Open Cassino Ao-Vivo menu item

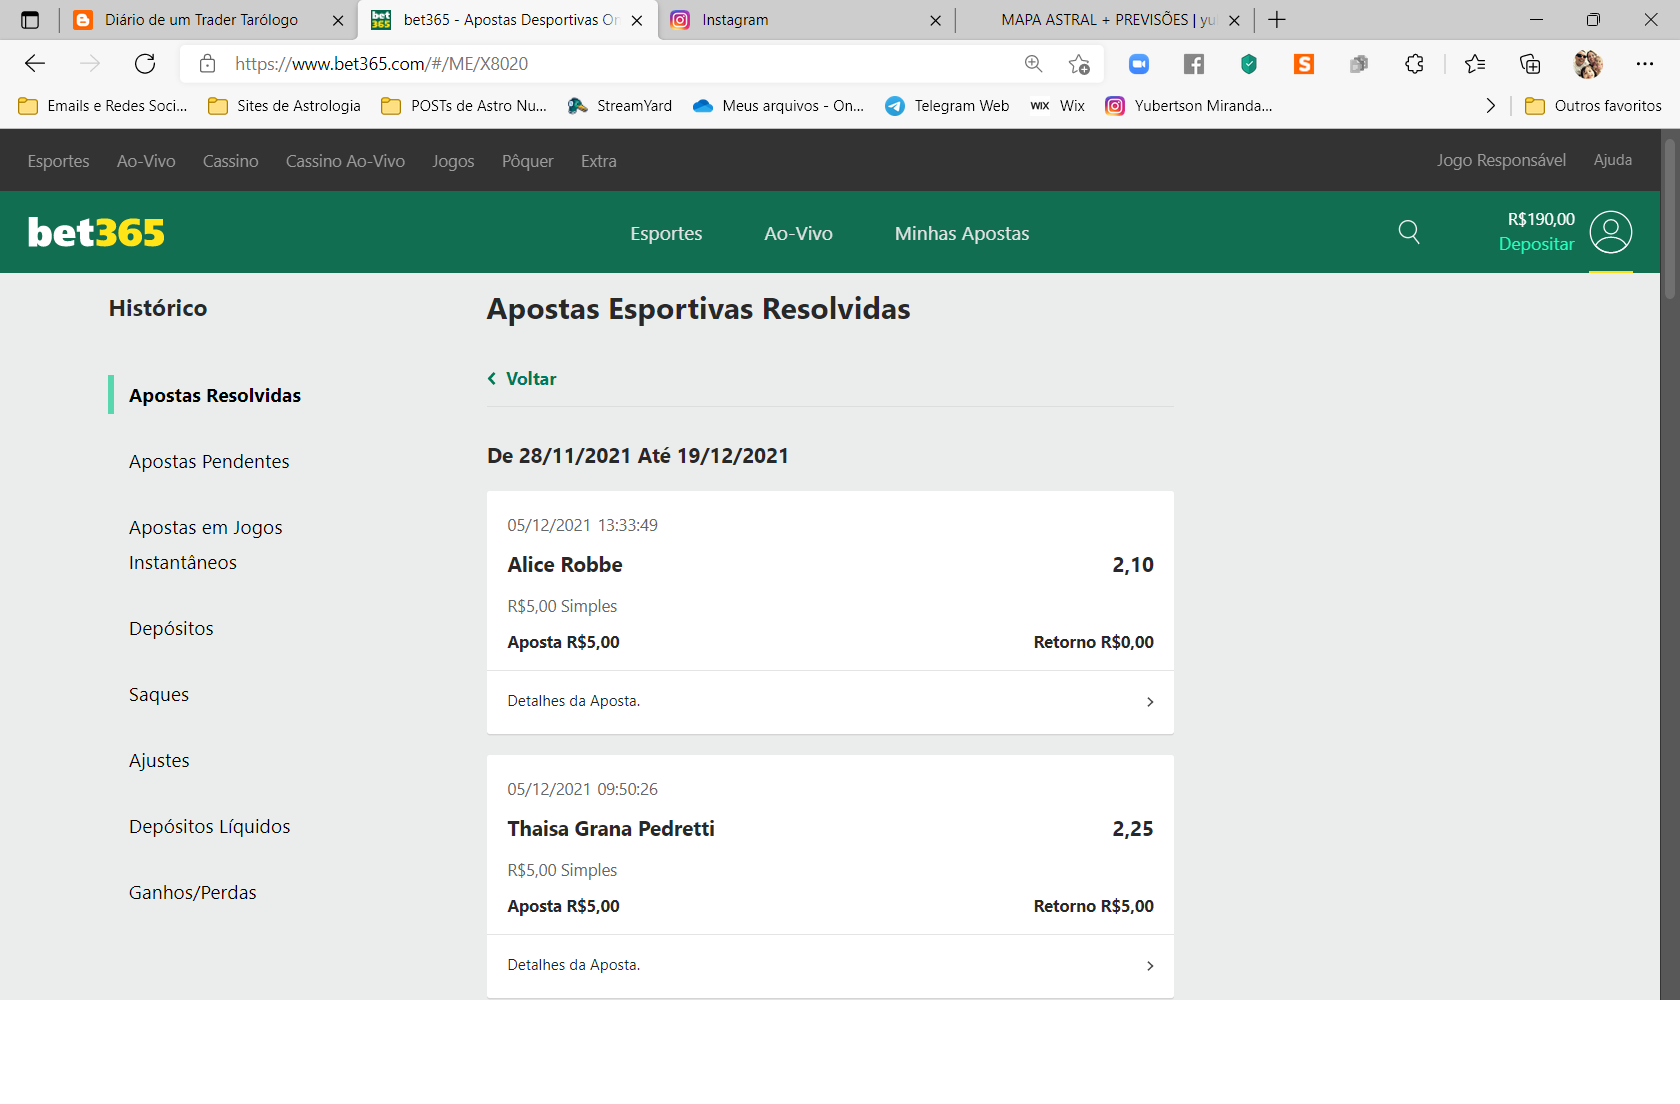click(x=345, y=161)
